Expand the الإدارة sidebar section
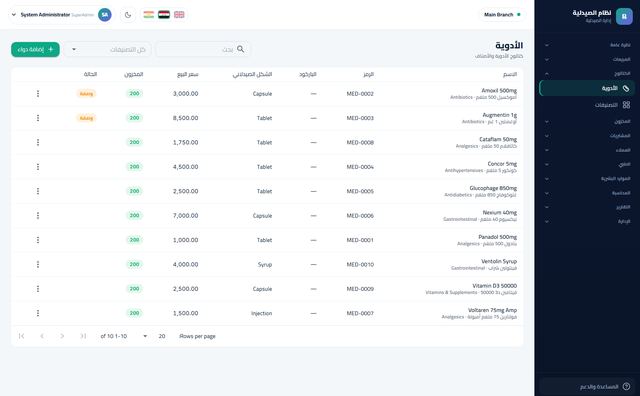This screenshot has height=396, width=640. 587,221
